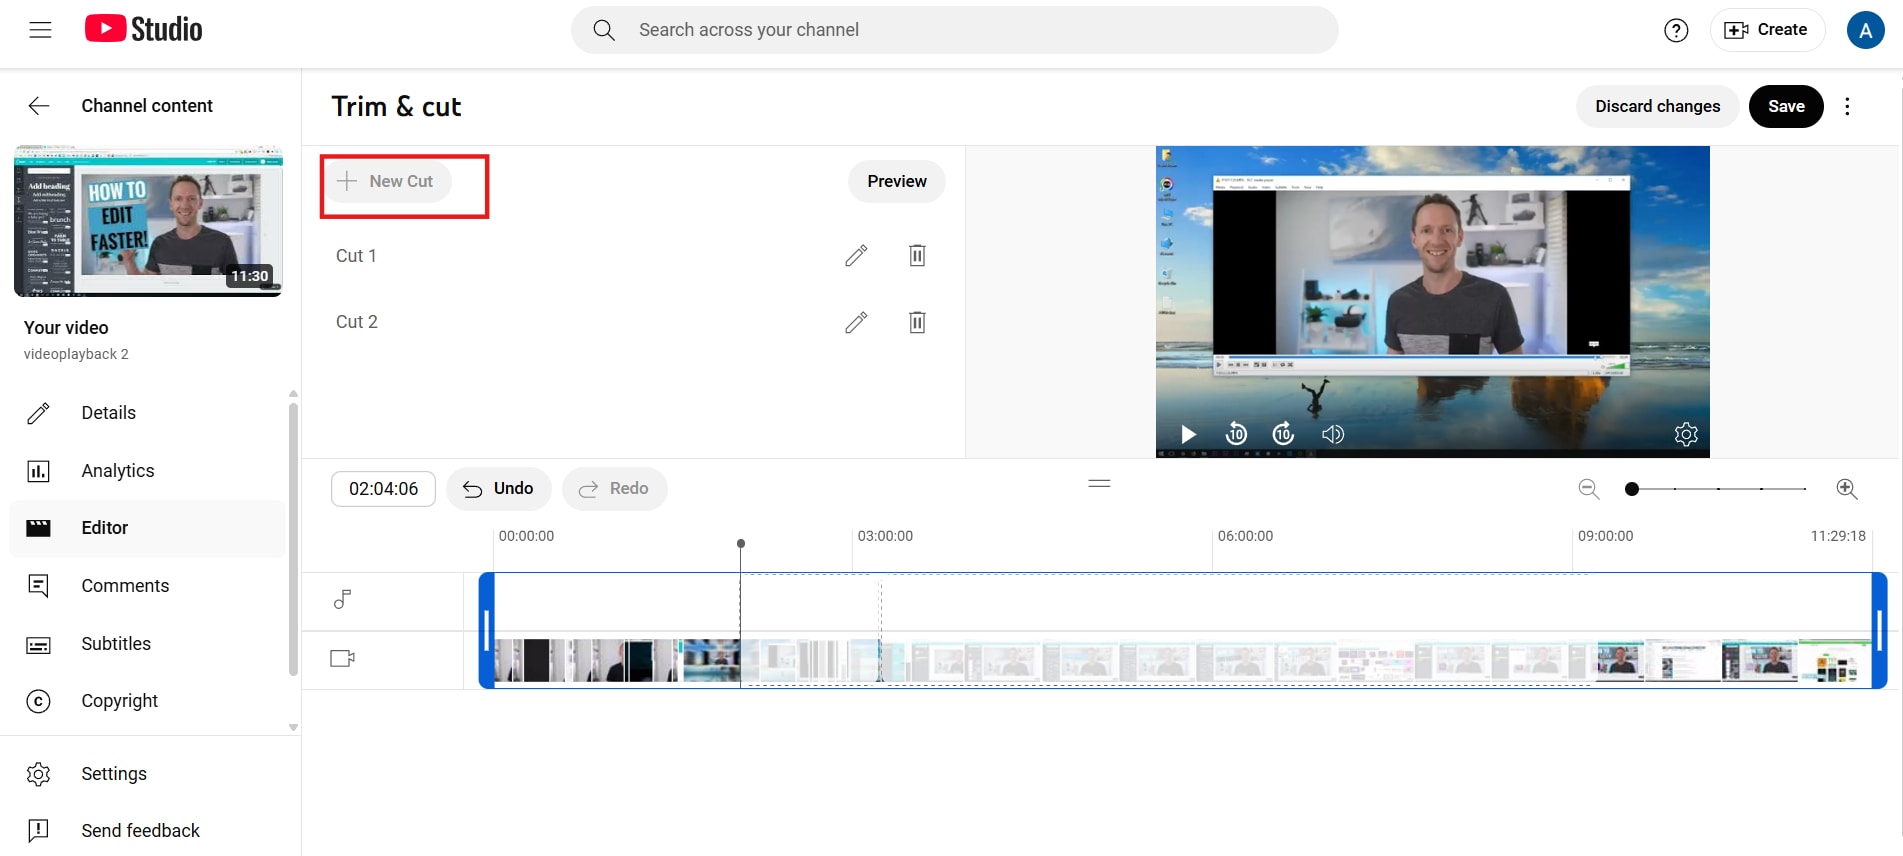
Task: Click the Preview button
Action: pyautogui.click(x=897, y=181)
